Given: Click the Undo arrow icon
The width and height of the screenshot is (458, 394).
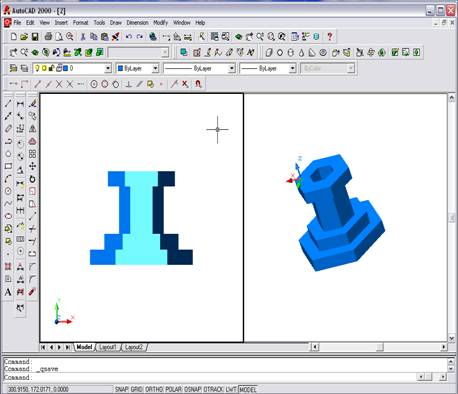Looking at the screenshot, I should (x=129, y=37).
